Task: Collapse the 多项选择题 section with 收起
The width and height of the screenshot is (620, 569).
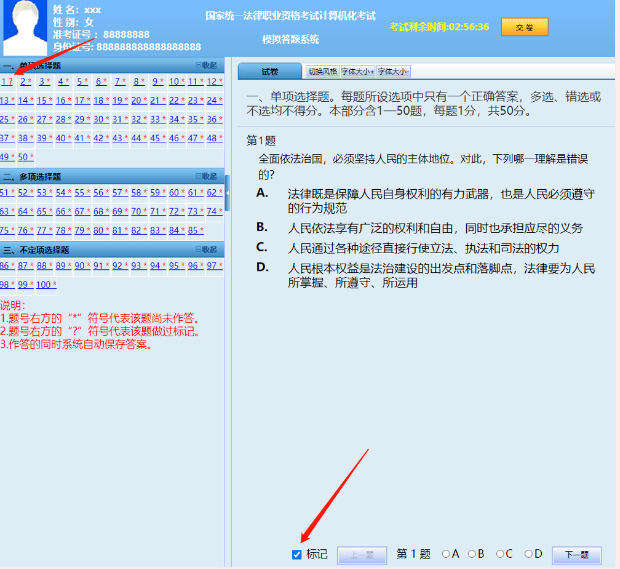Action: point(206,176)
